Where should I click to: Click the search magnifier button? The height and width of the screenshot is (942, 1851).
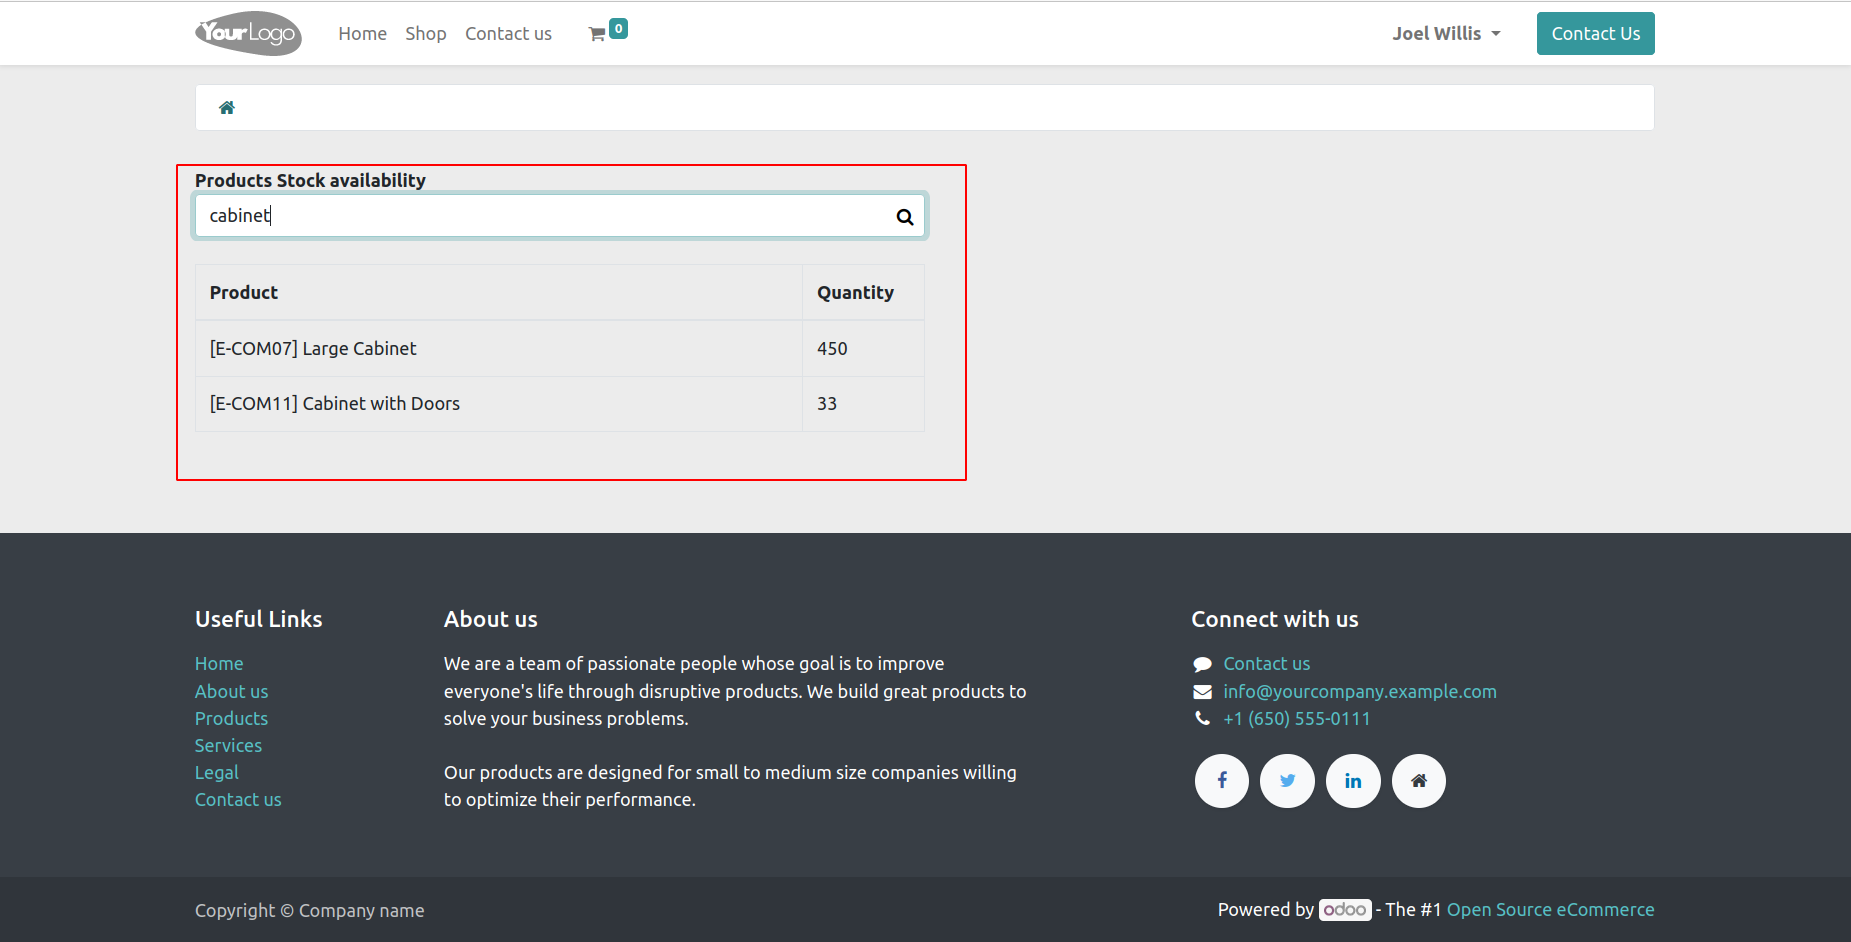[904, 217]
